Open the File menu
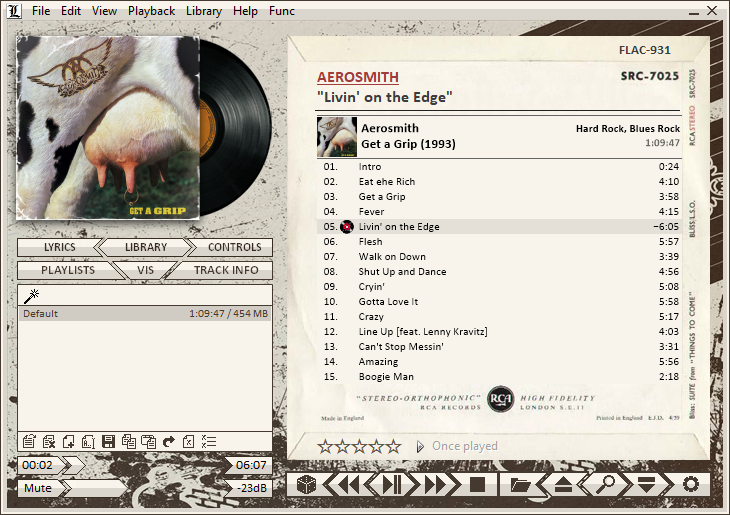Viewport: 730px width, 515px height. (41, 11)
